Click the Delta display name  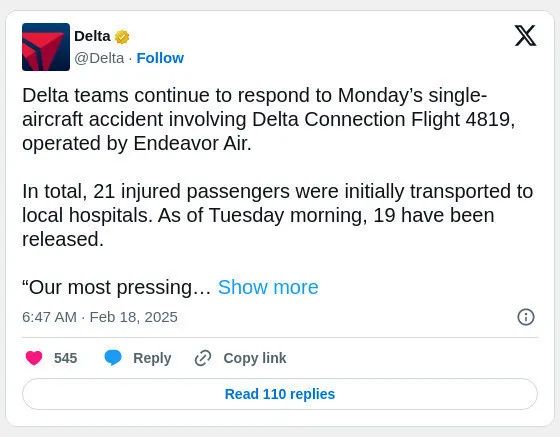tap(92, 36)
